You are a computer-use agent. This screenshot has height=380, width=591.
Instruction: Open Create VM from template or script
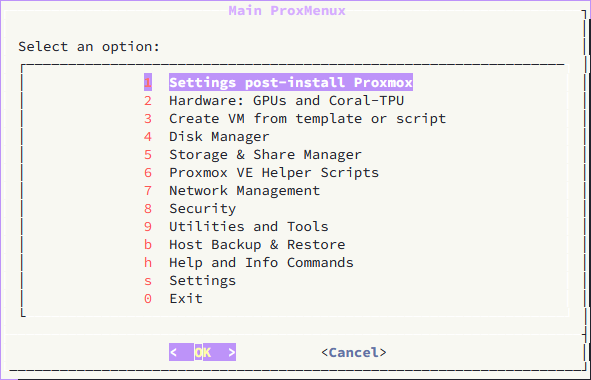[x=308, y=118]
